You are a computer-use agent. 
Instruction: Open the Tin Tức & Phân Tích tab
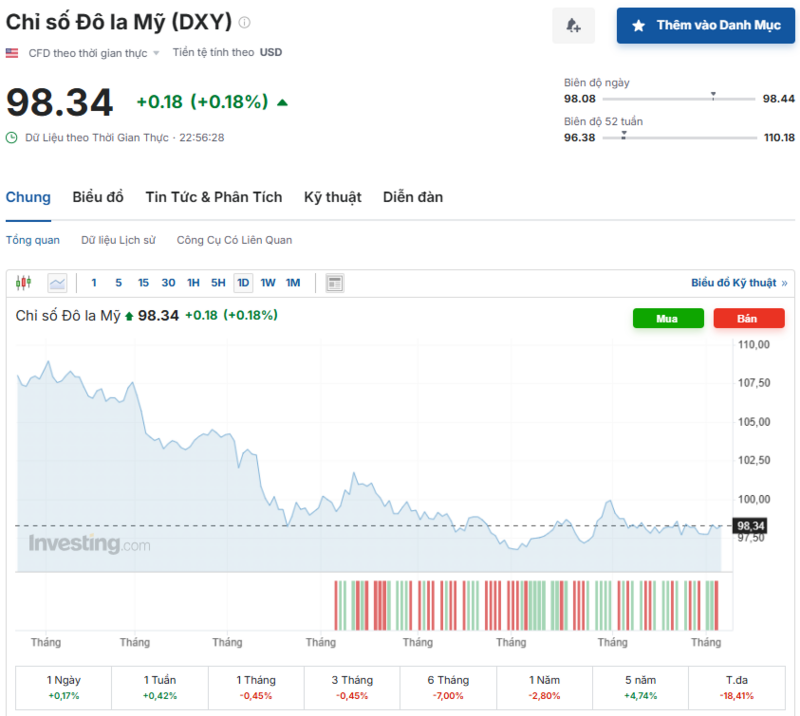coord(213,197)
